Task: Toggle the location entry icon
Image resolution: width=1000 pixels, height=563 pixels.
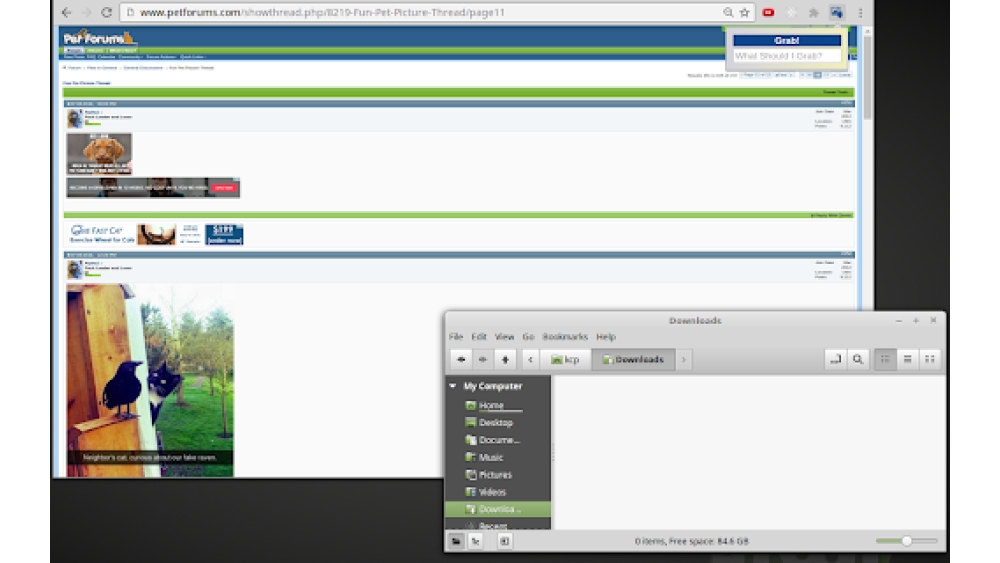Action: point(835,360)
